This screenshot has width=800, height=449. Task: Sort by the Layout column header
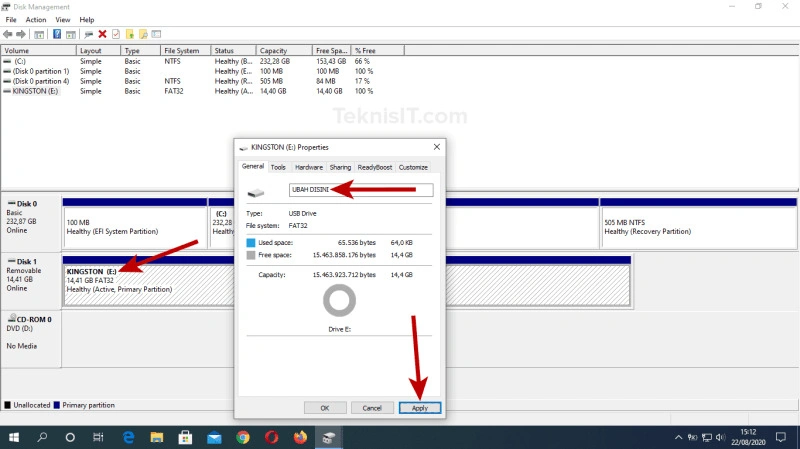coord(98,51)
